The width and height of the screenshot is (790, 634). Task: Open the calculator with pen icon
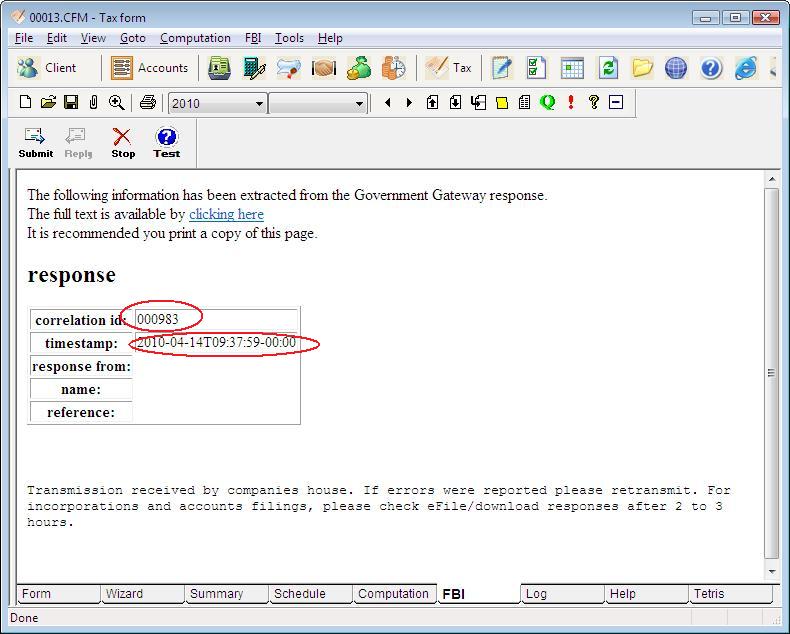pyautogui.click(x=254, y=68)
